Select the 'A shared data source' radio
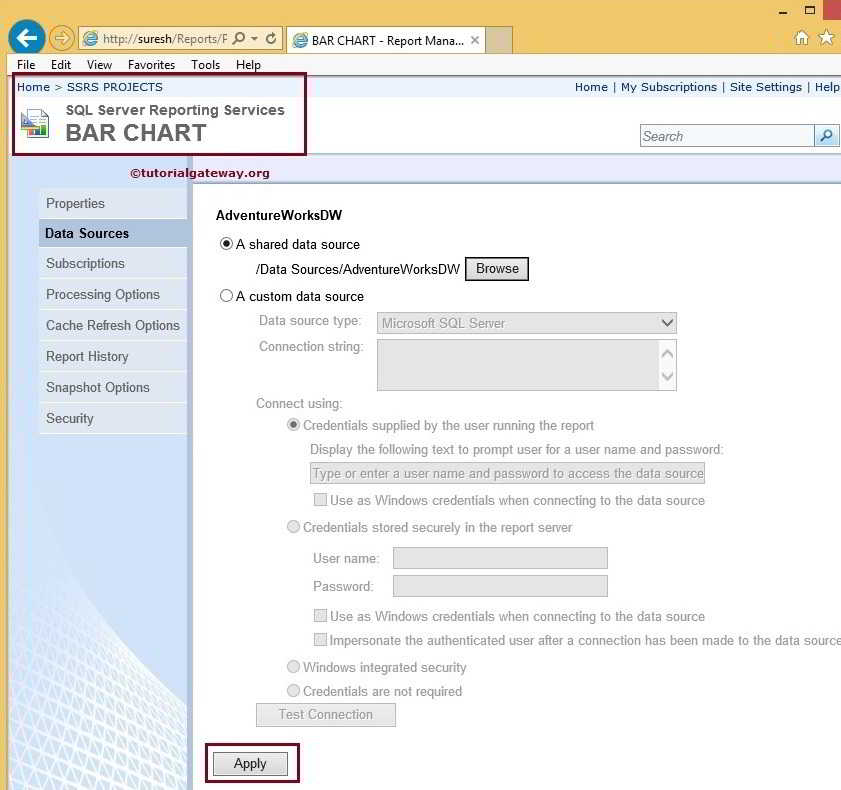 tap(226, 244)
